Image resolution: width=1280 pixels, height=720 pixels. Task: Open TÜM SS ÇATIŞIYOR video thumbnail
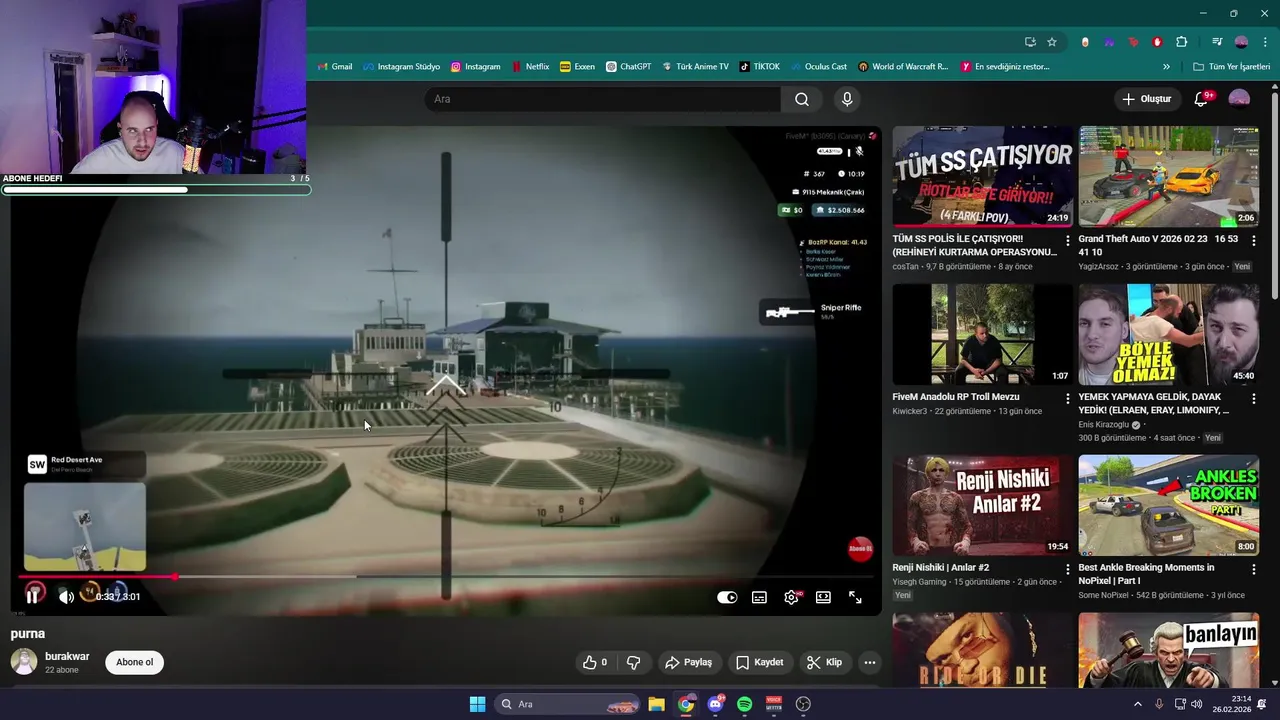point(983,176)
